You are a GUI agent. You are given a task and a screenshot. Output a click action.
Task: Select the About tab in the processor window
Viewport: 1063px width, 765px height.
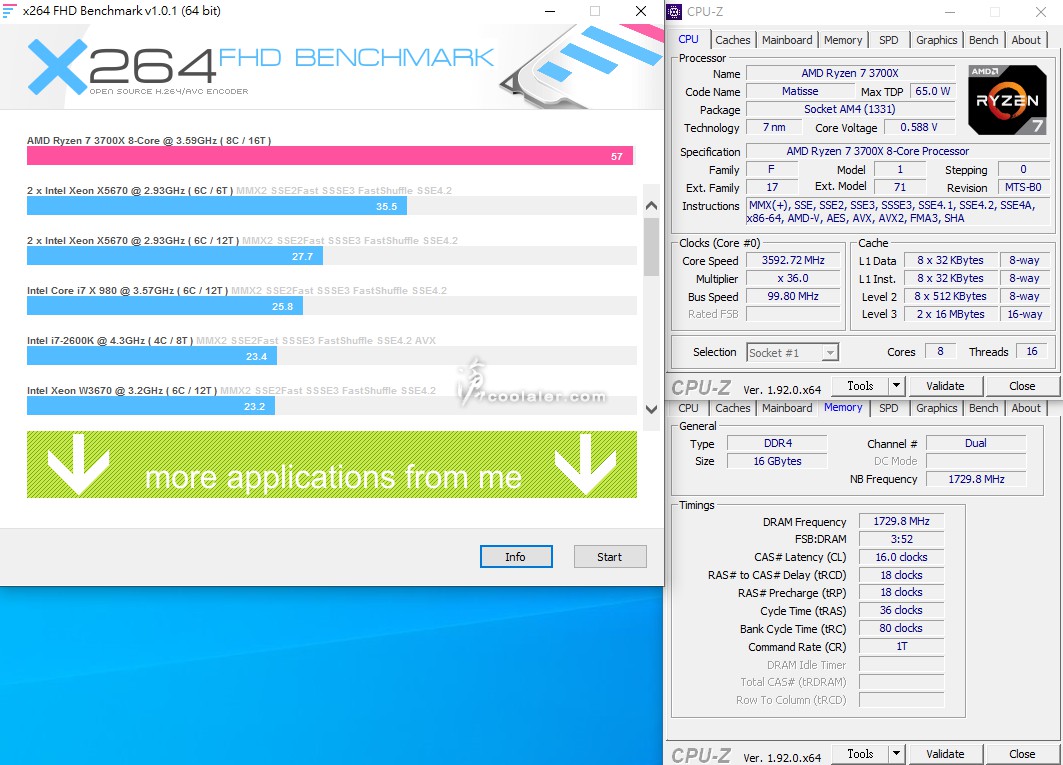(x=1026, y=40)
